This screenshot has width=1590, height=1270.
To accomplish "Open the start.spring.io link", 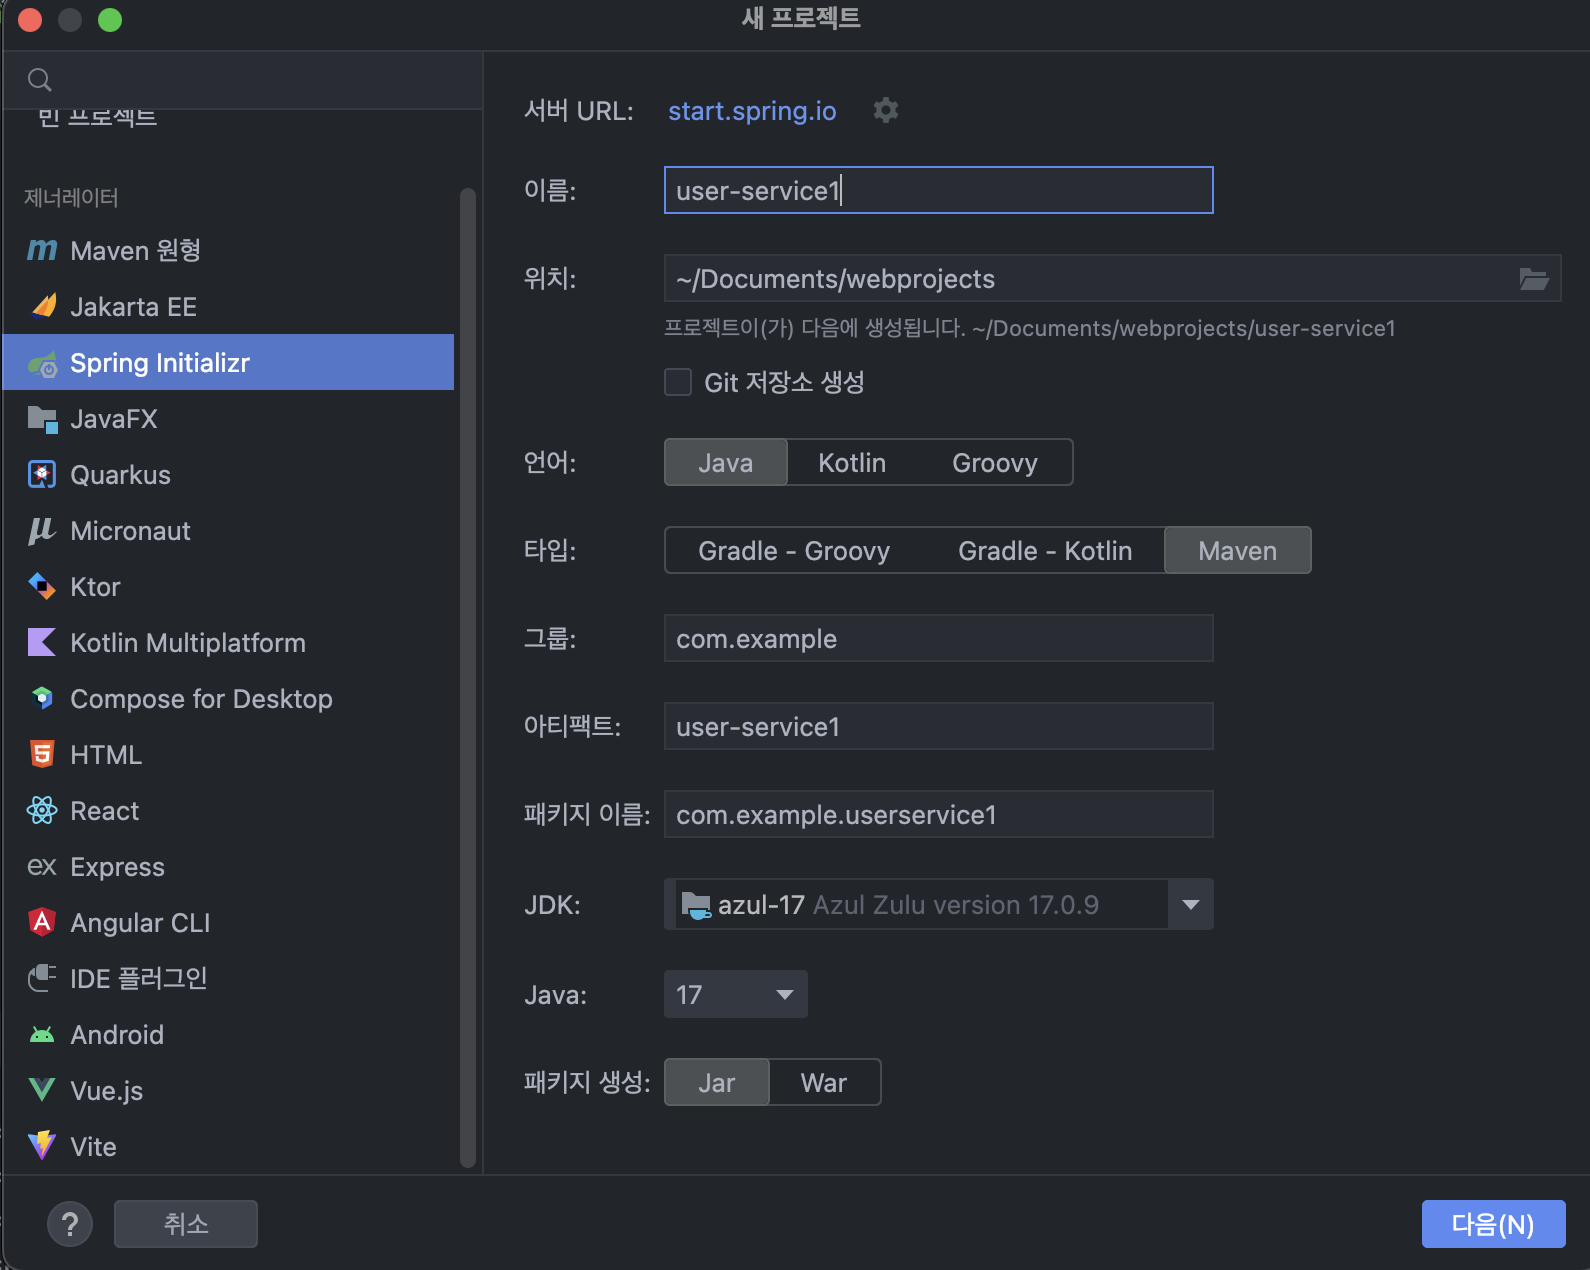I will pos(752,111).
